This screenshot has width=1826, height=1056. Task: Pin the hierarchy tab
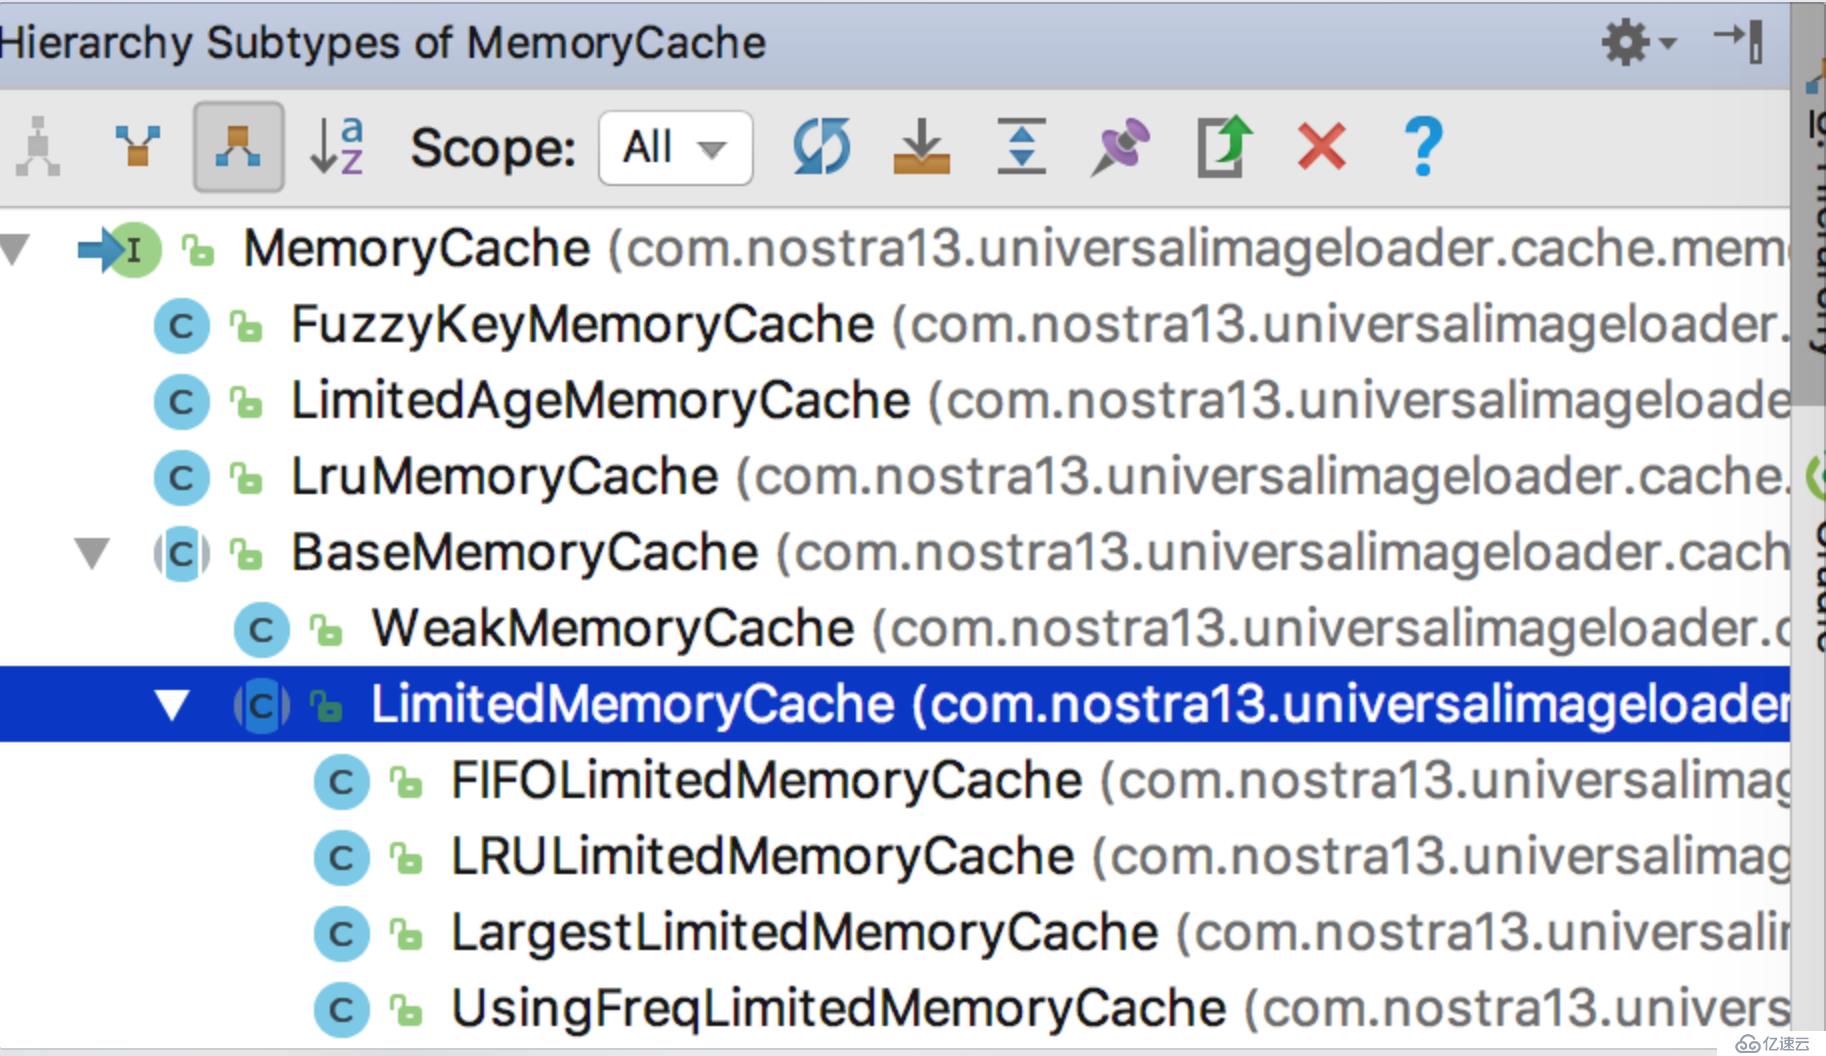[x=1120, y=147]
